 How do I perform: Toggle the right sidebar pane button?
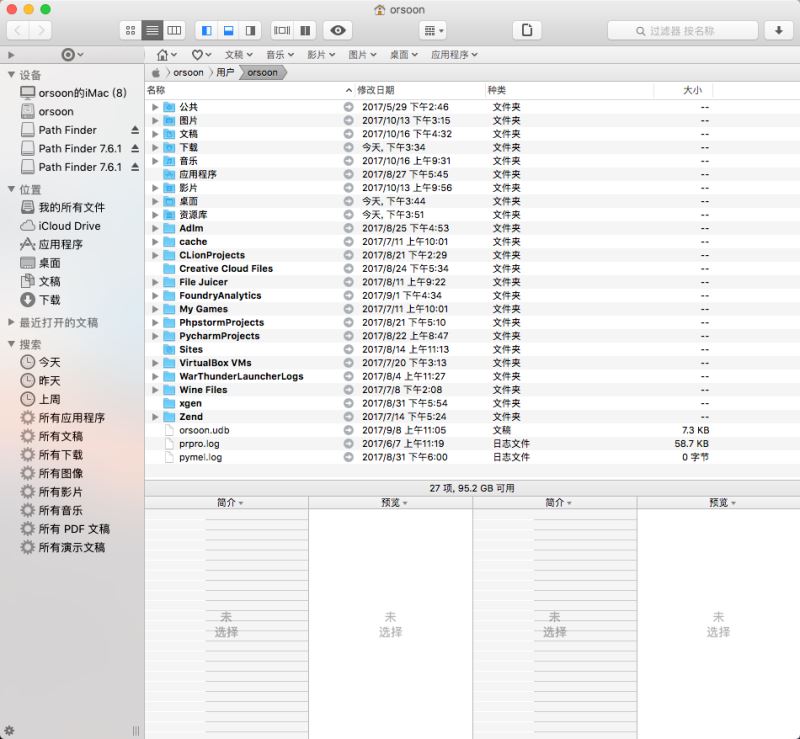(x=250, y=31)
